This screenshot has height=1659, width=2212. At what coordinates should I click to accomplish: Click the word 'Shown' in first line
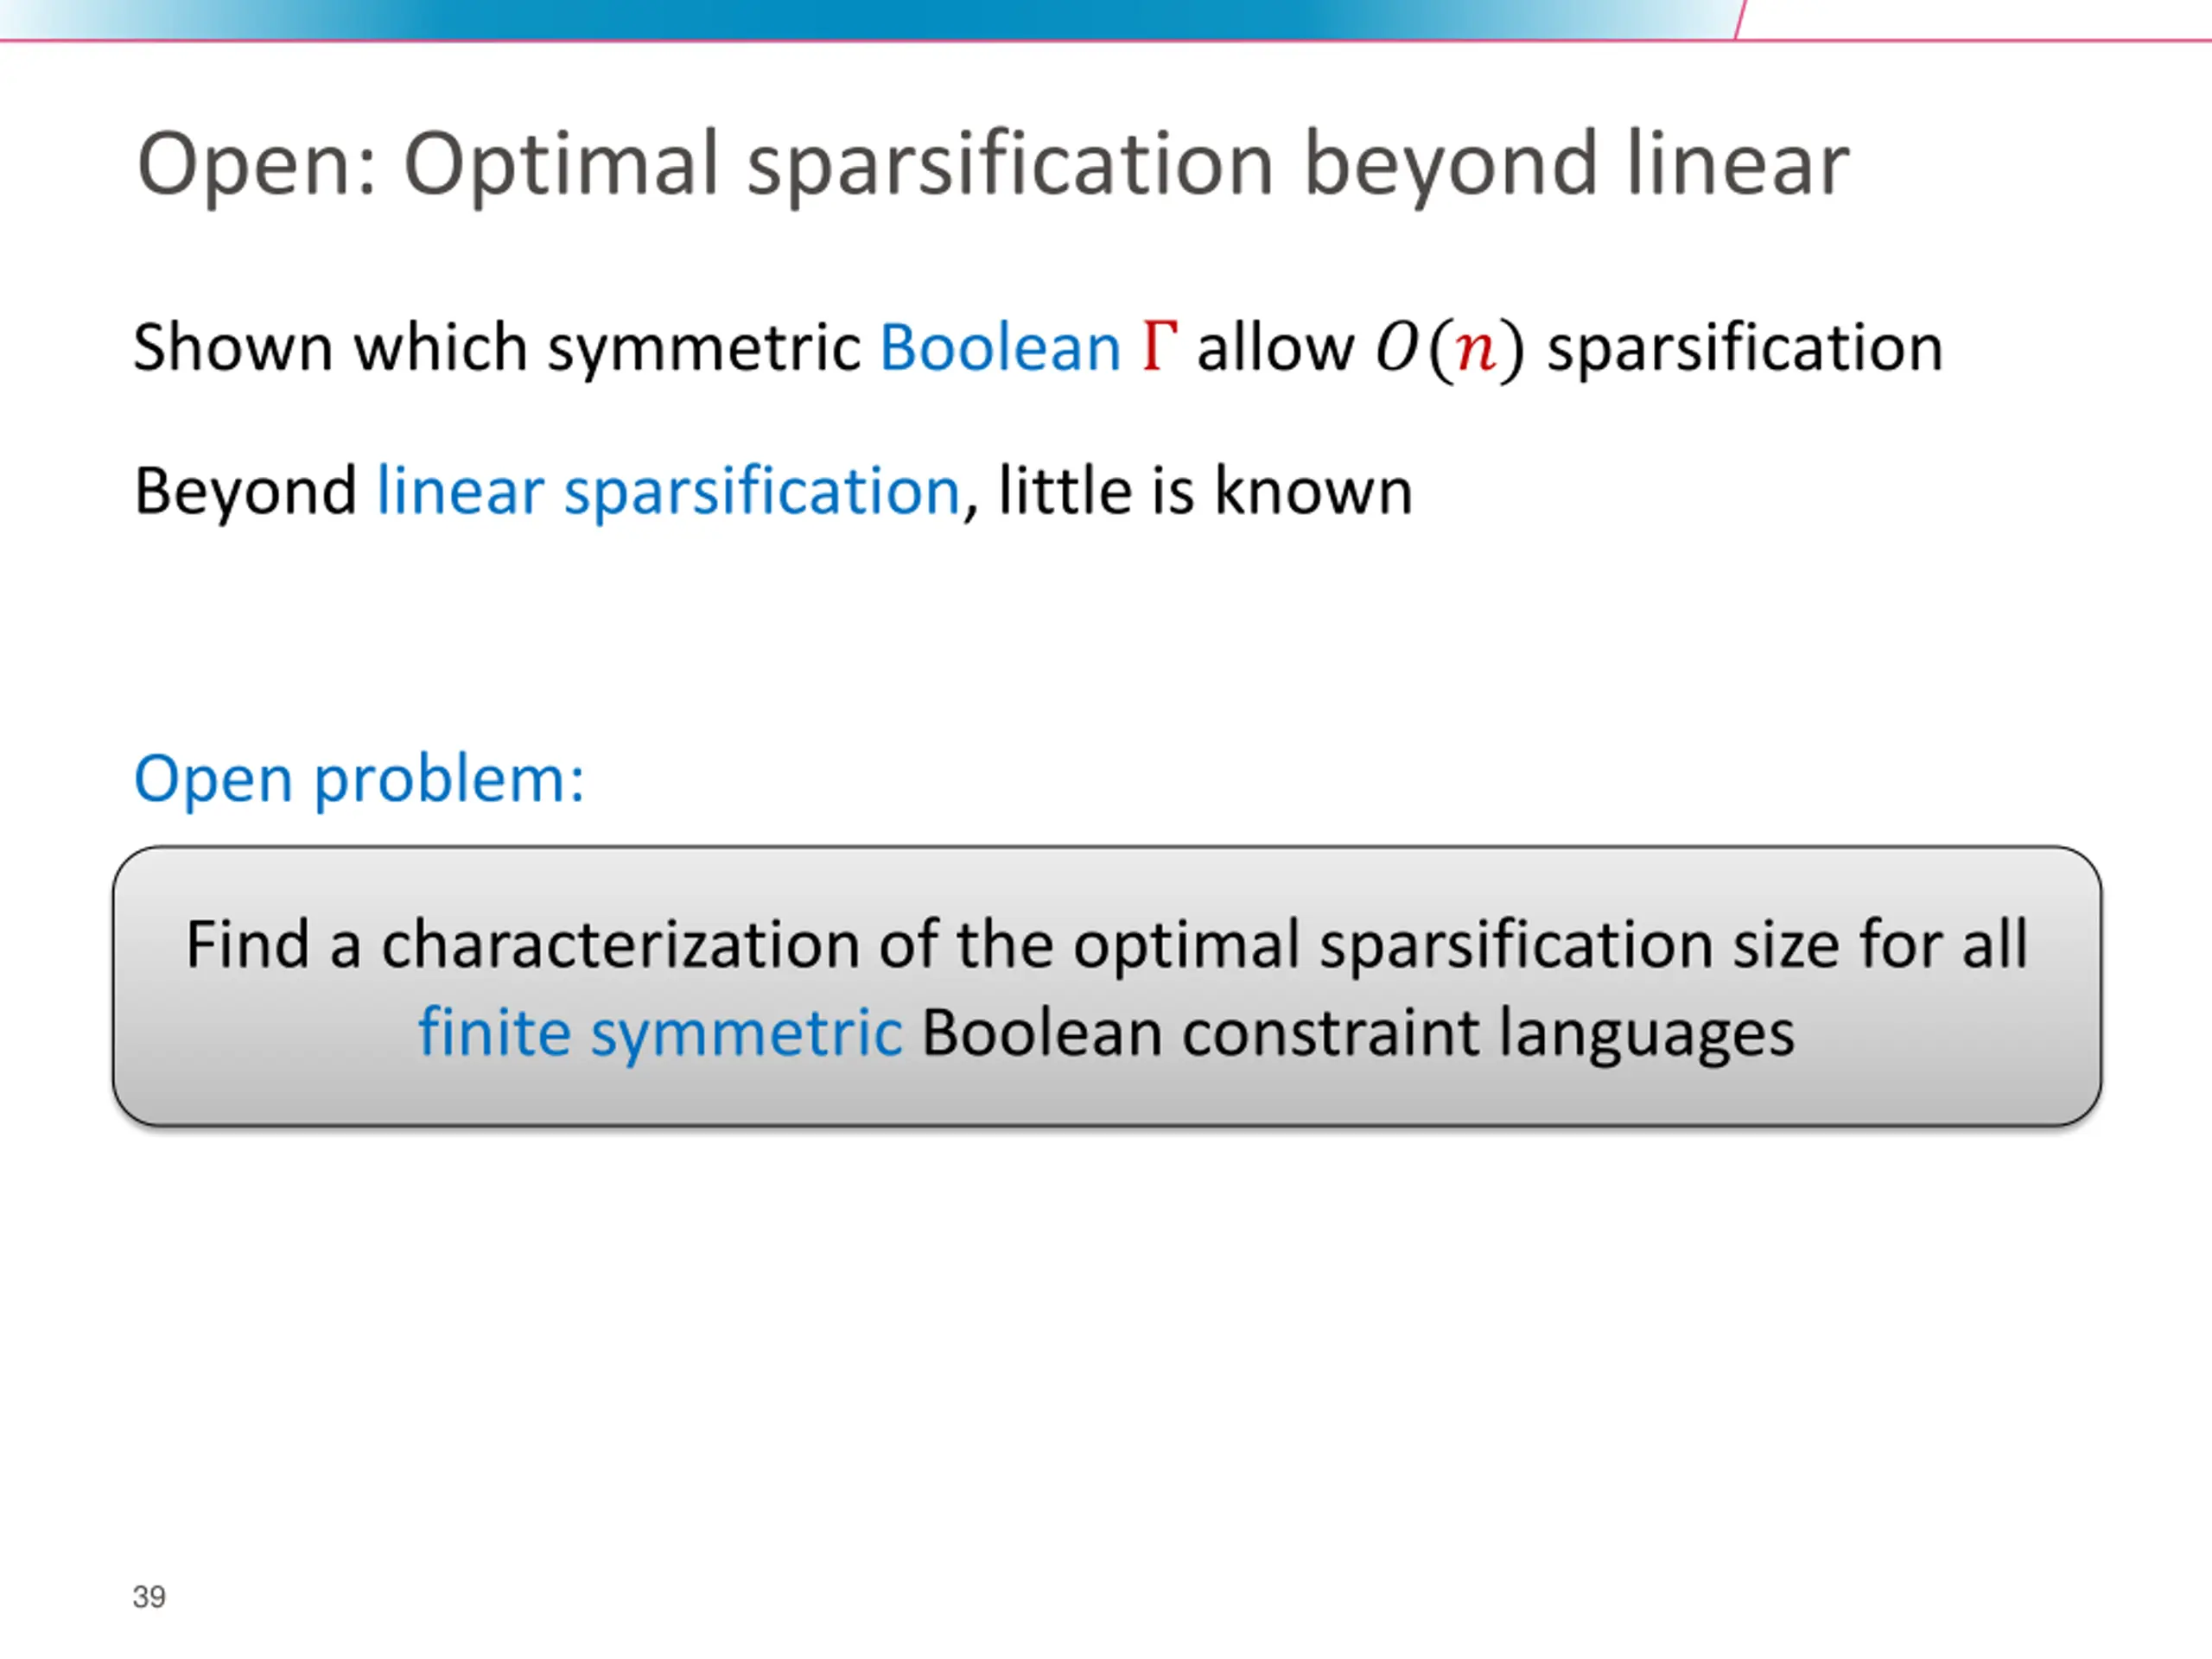click(x=233, y=348)
